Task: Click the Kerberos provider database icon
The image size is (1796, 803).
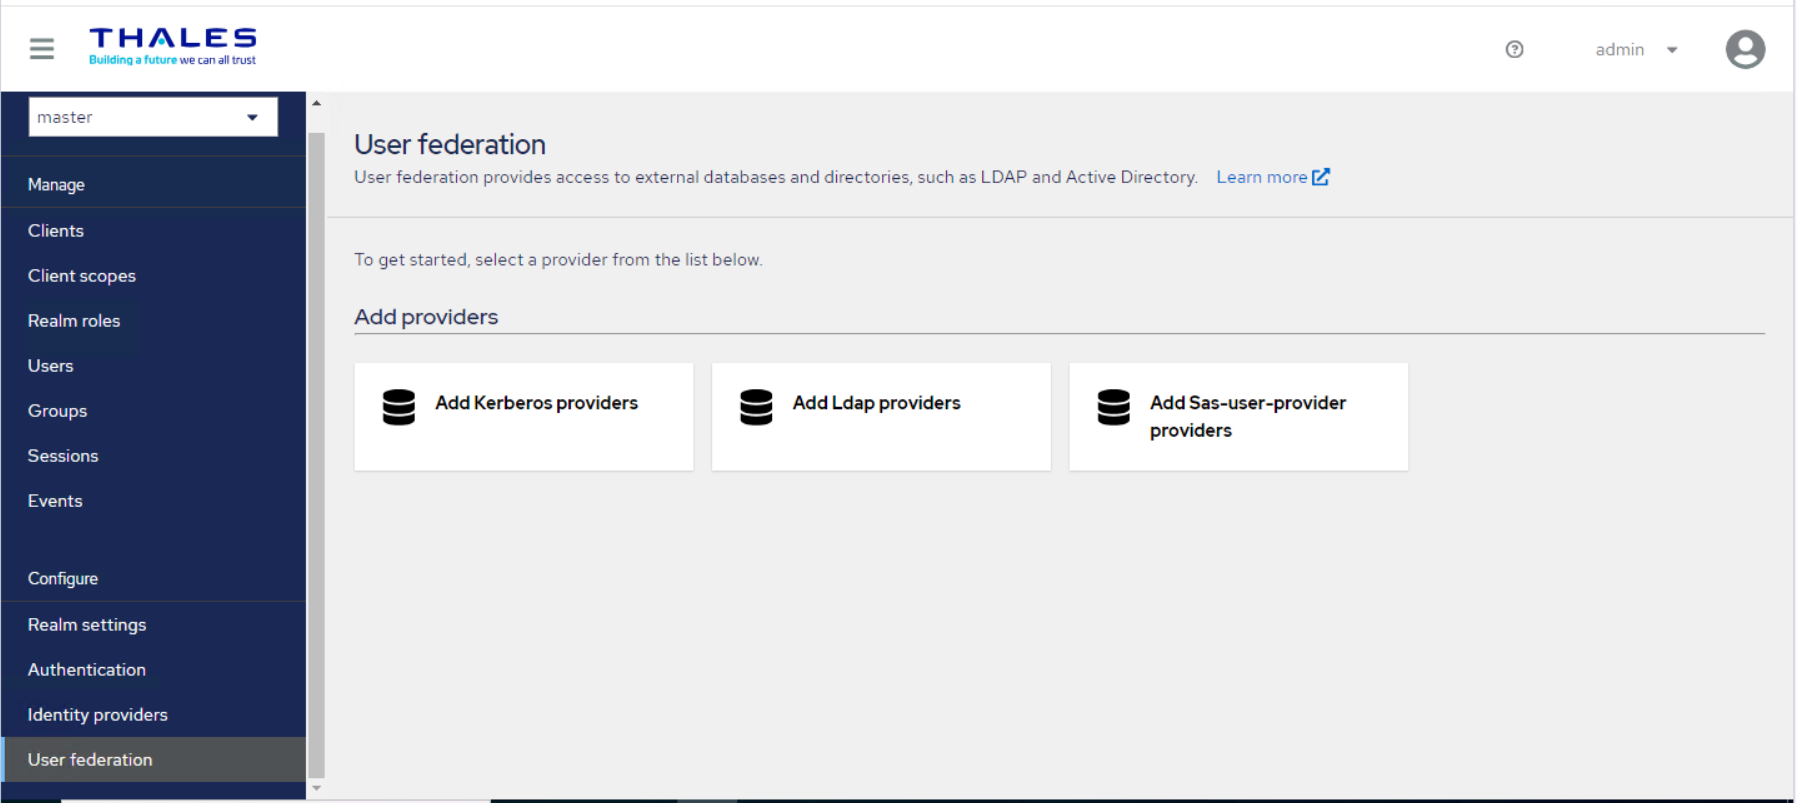Action: pos(399,407)
